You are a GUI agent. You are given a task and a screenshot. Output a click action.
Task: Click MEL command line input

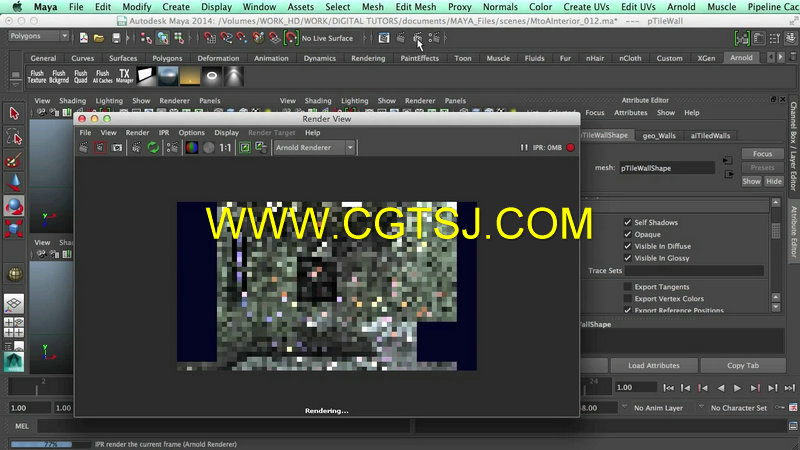click(224, 426)
